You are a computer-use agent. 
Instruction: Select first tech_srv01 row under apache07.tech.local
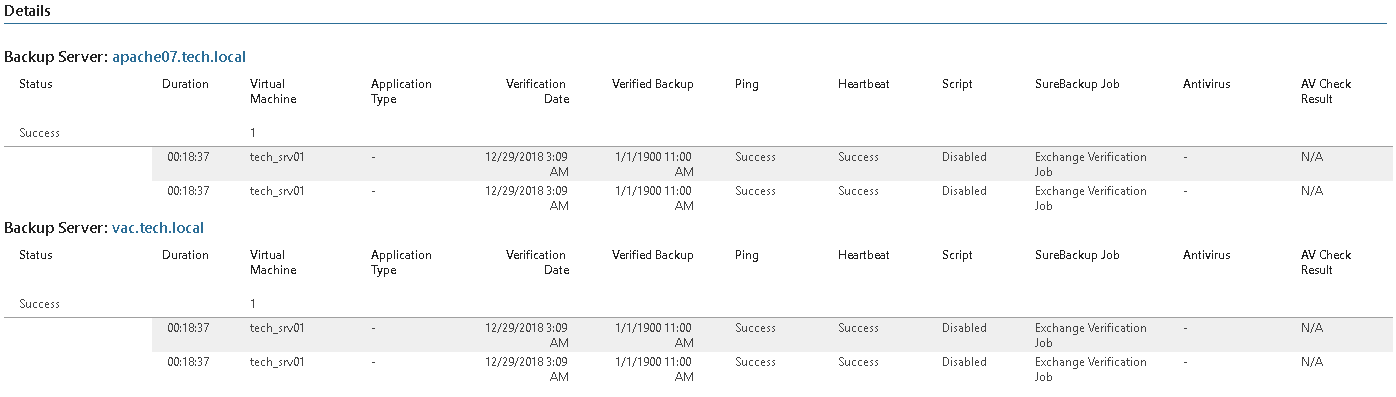[771, 164]
